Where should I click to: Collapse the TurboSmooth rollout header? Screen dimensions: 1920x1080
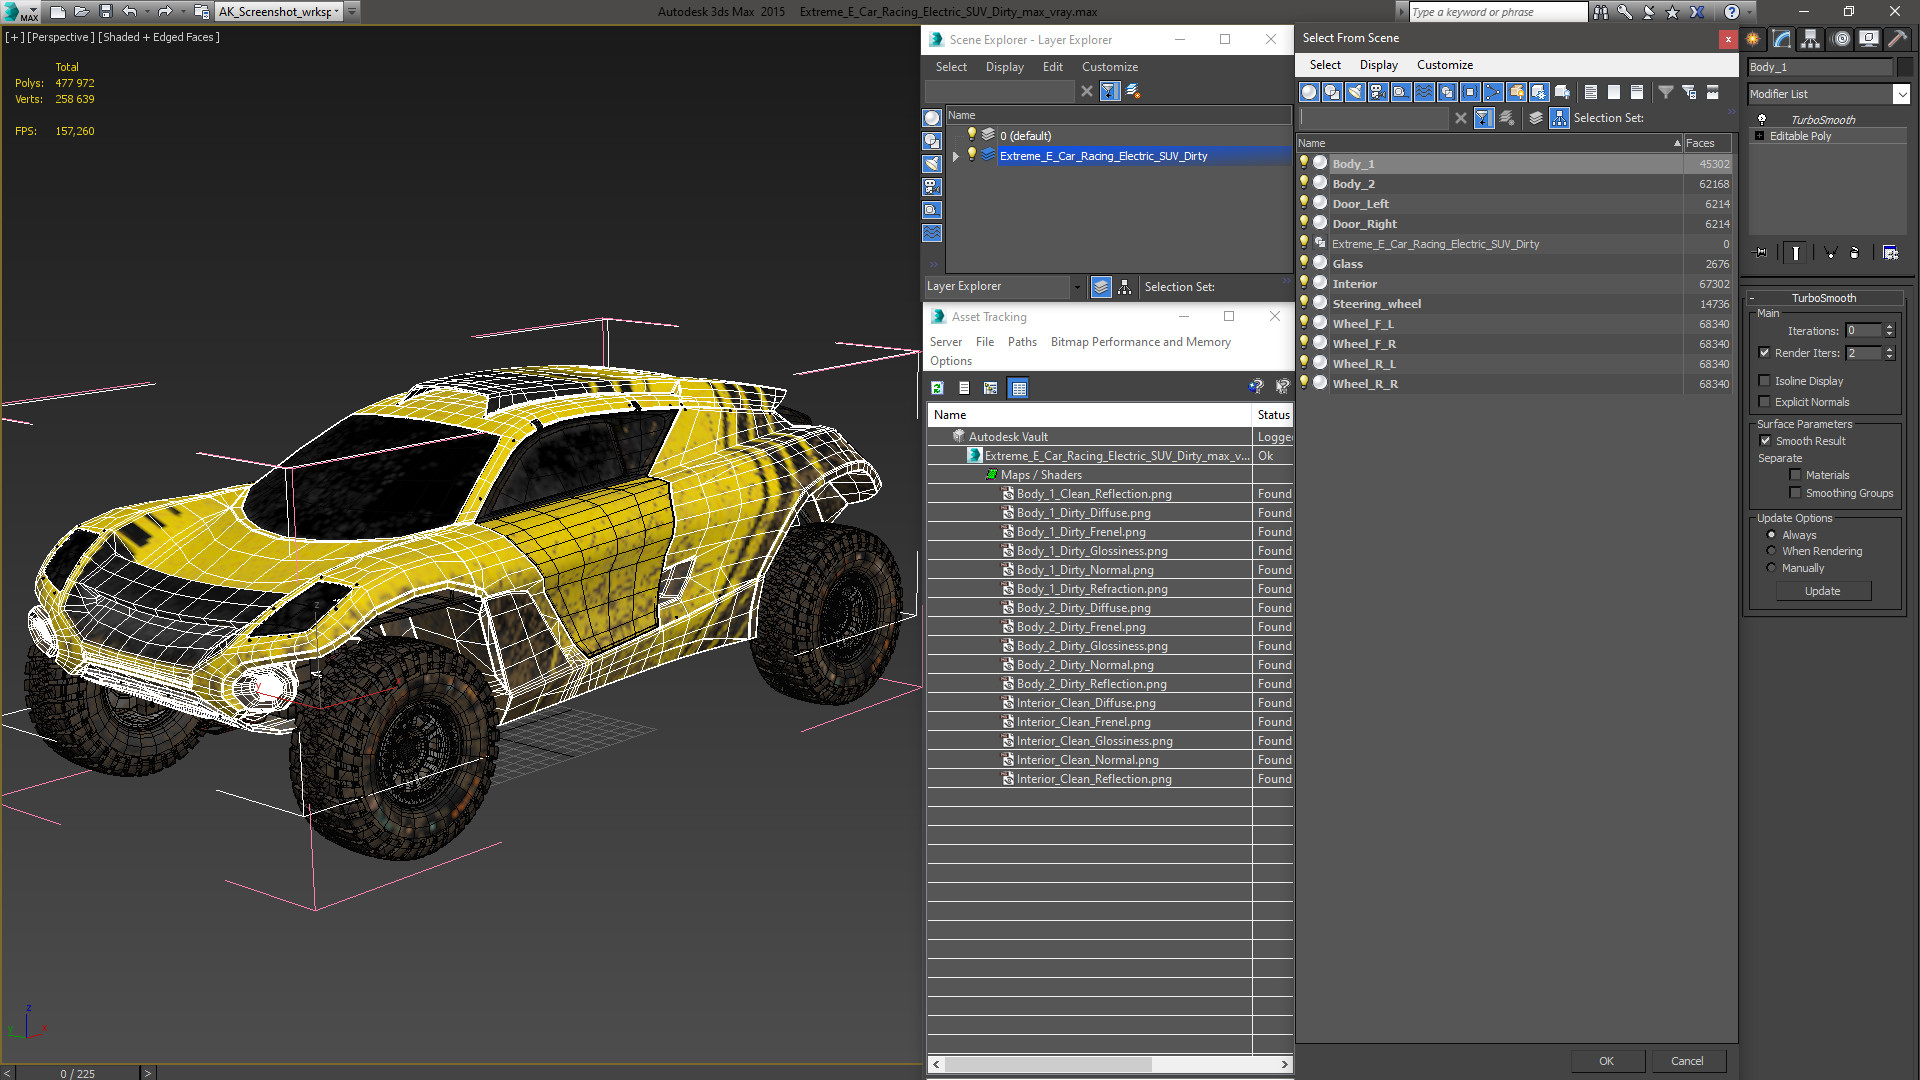pos(1823,298)
